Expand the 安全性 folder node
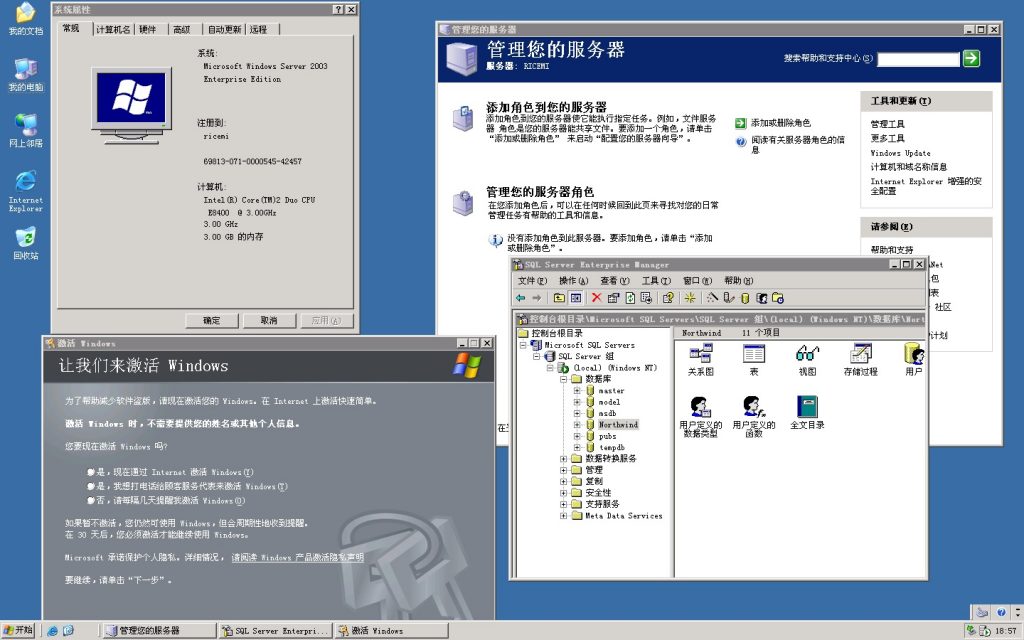1024x640 pixels. [563, 493]
